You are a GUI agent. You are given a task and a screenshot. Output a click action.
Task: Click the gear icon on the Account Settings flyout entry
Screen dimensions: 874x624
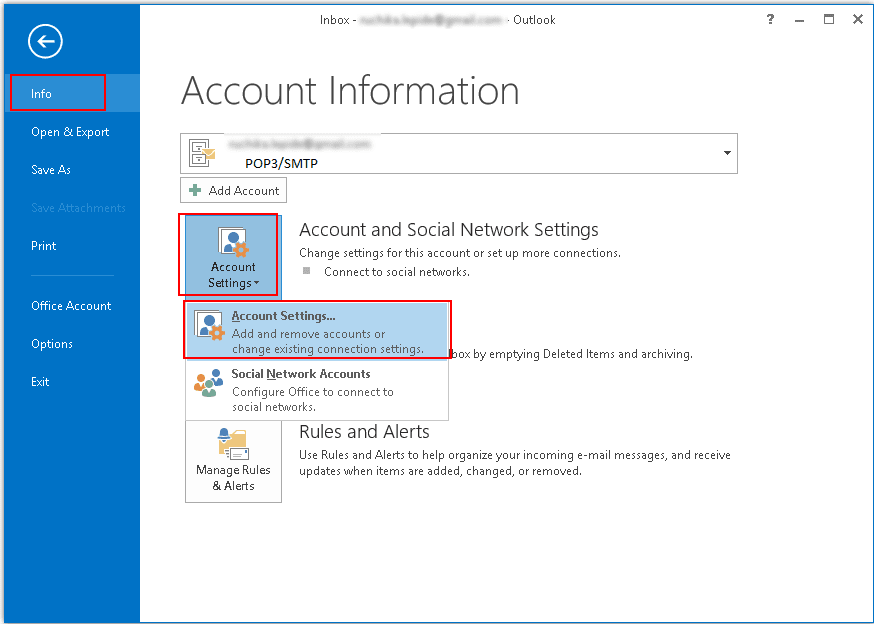point(210,322)
